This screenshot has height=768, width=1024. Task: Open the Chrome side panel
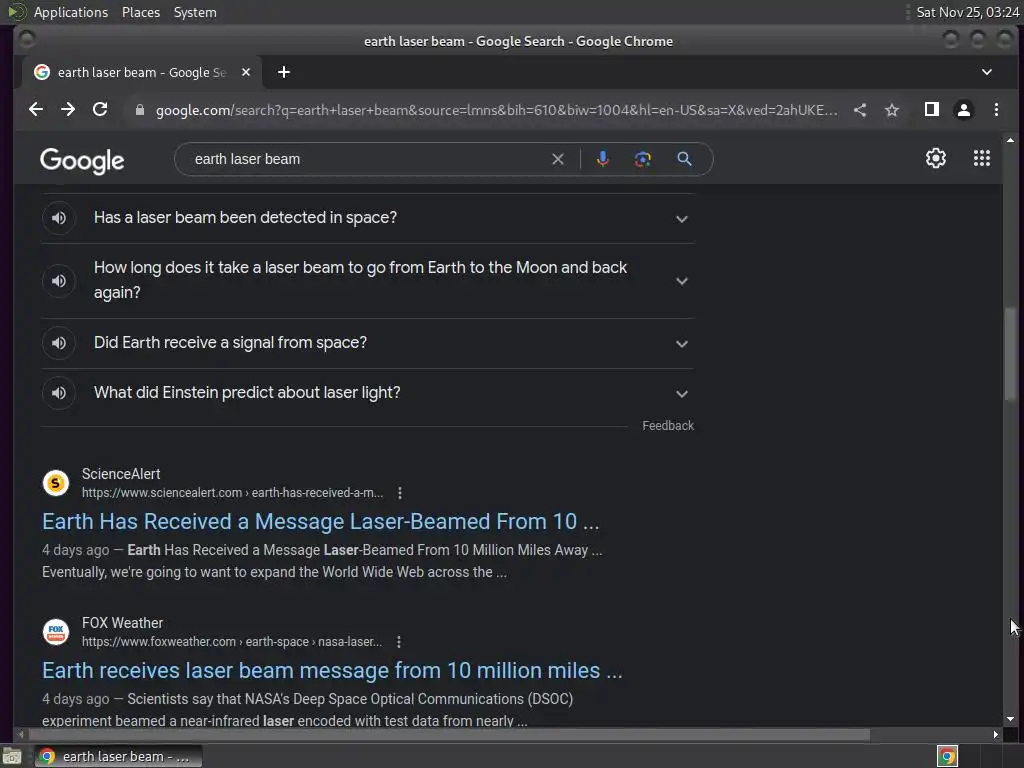[x=932, y=110]
